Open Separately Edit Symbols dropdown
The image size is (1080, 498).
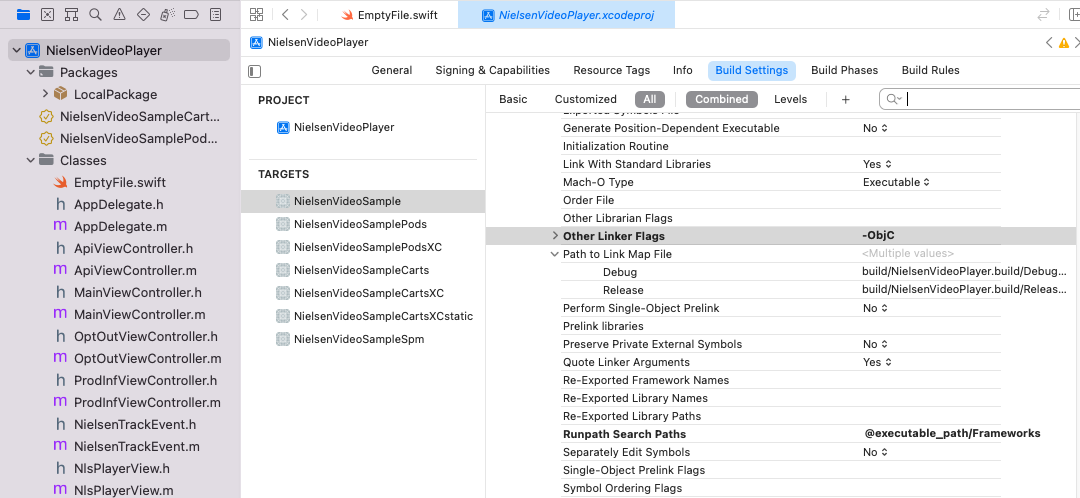click(x=875, y=452)
